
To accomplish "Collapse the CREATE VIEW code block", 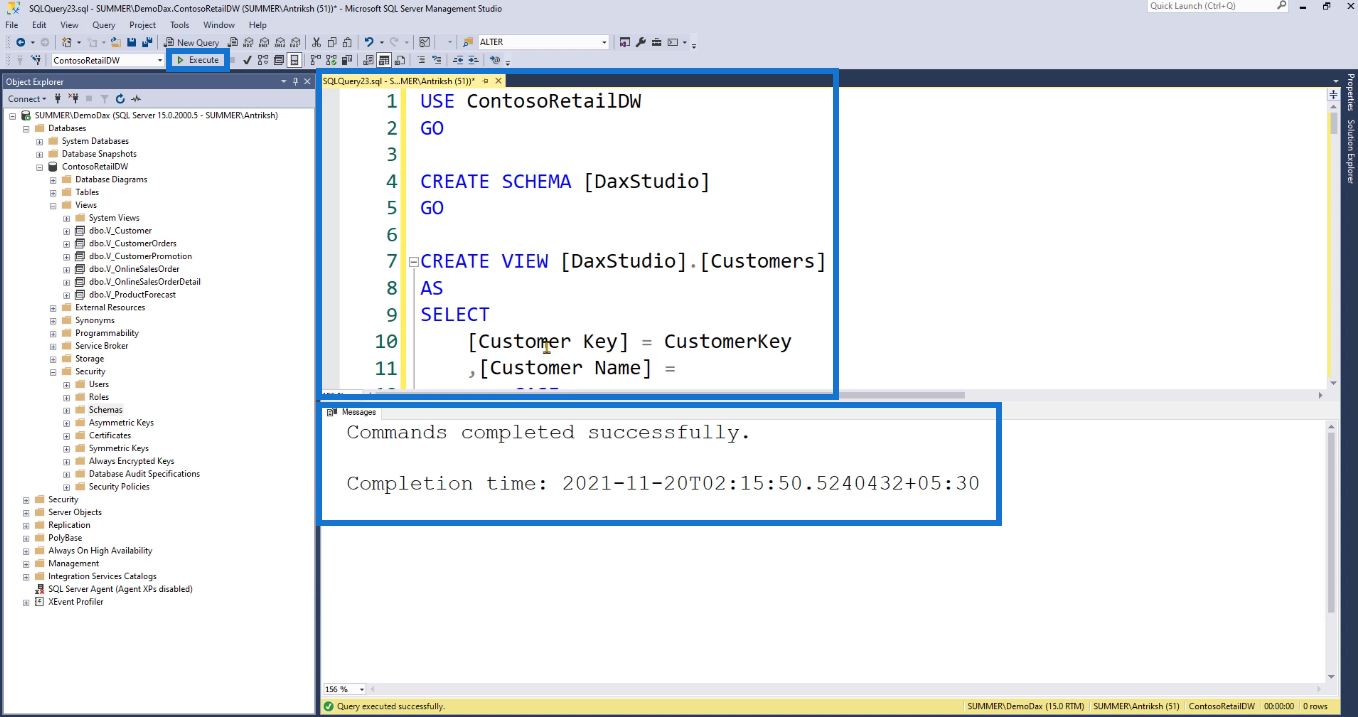I will click(x=413, y=262).
